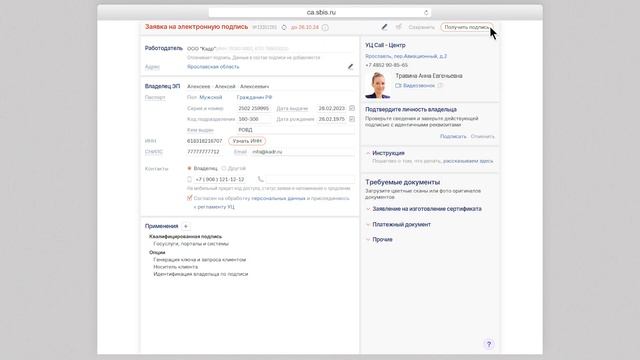
Task: Click Получить подпись button
Action: pos(467,27)
